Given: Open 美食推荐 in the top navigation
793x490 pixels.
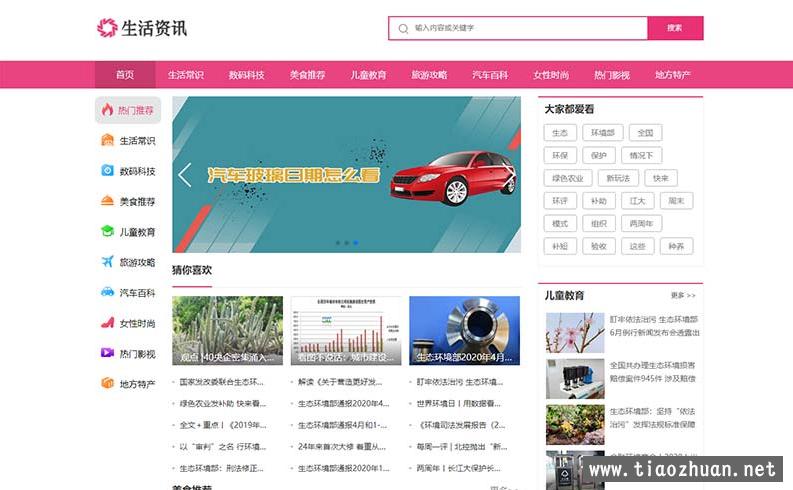Looking at the screenshot, I should pyautogui.click(x=307, y=75).
